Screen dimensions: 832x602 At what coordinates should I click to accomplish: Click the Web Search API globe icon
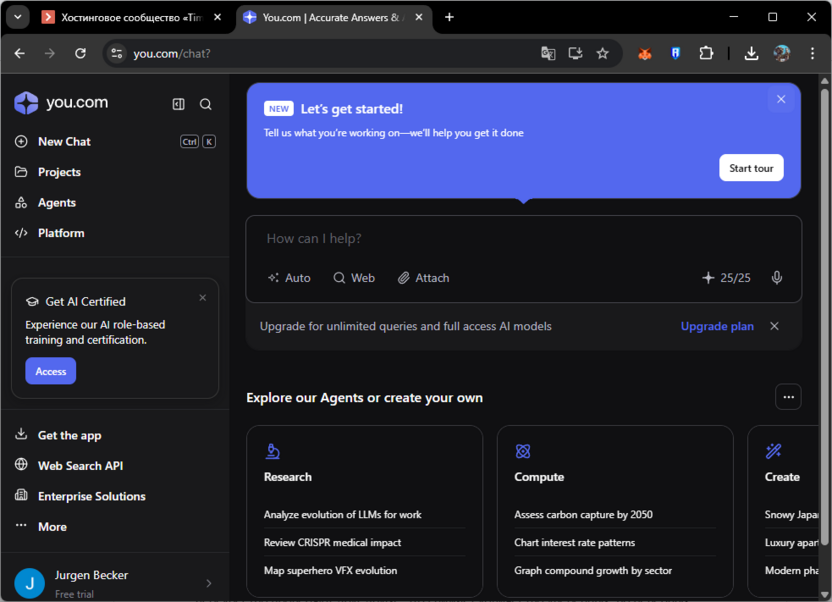pyautogui.click(x=21, y=465)
